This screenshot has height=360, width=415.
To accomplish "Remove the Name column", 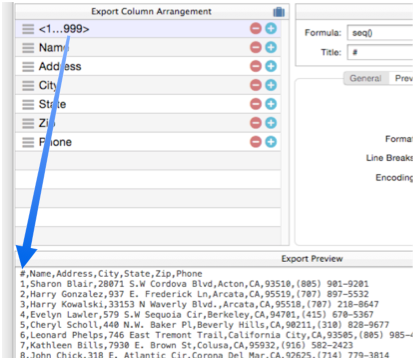I will pos(256,47).
